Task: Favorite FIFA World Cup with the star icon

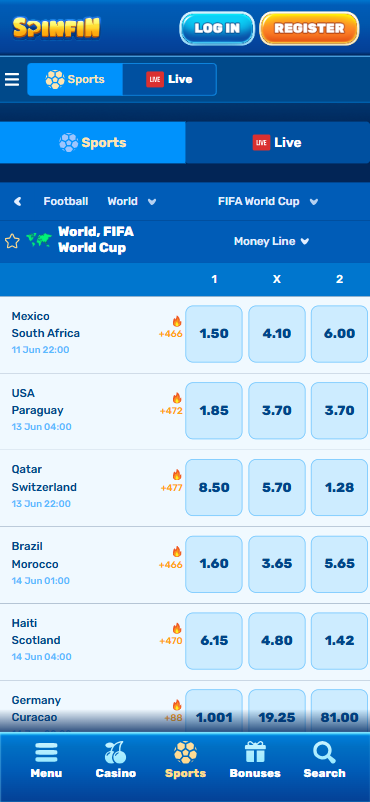Action: 12,241
